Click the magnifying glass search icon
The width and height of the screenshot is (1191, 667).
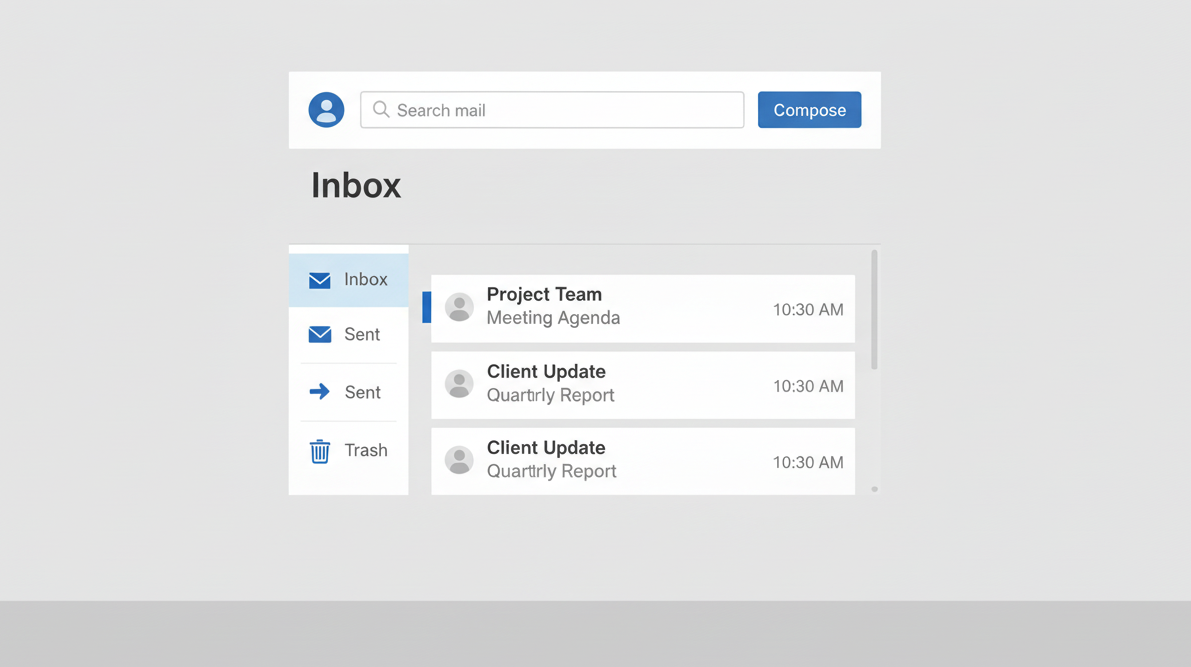coord(381,110)
